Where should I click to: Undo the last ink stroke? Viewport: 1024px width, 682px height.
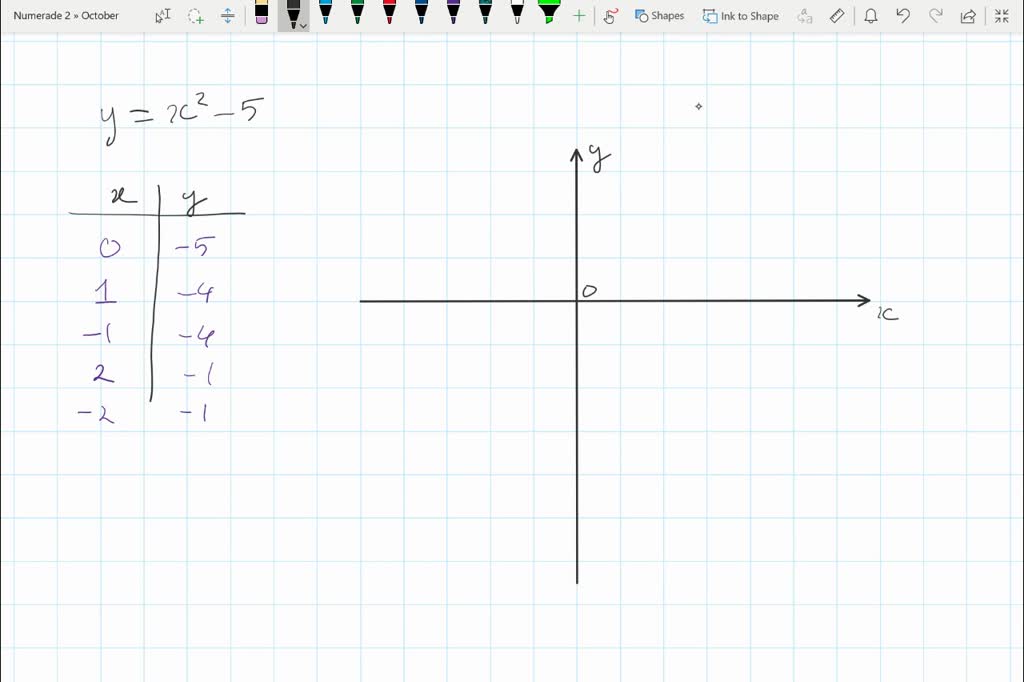903,16
